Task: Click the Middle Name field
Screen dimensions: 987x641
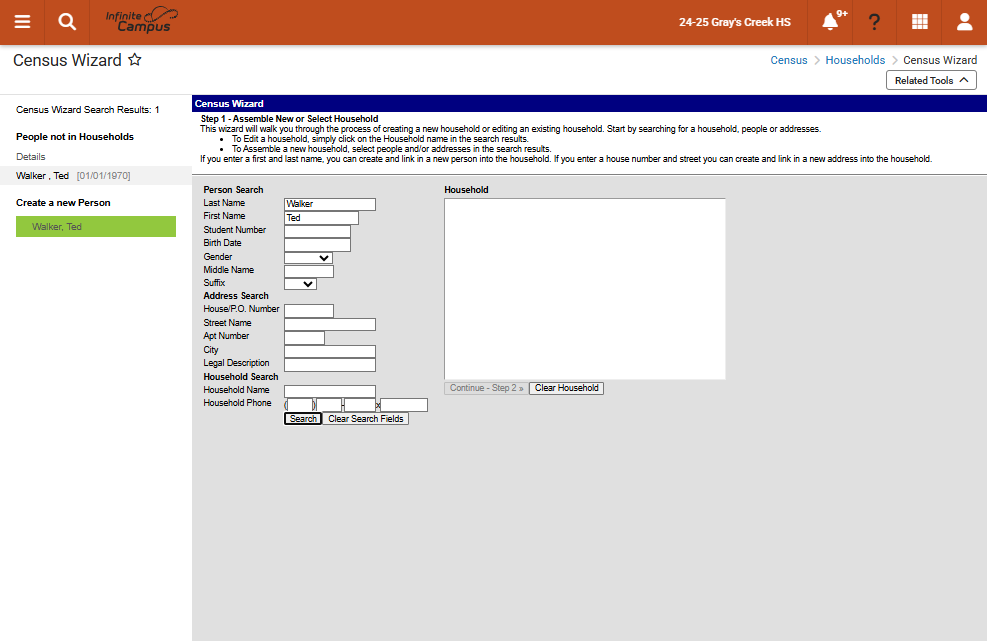Action: coord(309,271)
